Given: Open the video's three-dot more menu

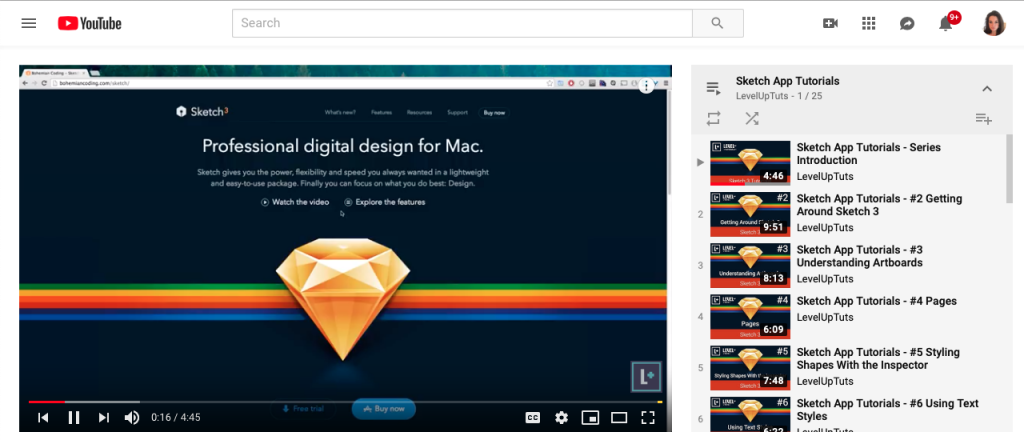Looking at the screenshot, I should pyautogui.click(x=646, y=86).
